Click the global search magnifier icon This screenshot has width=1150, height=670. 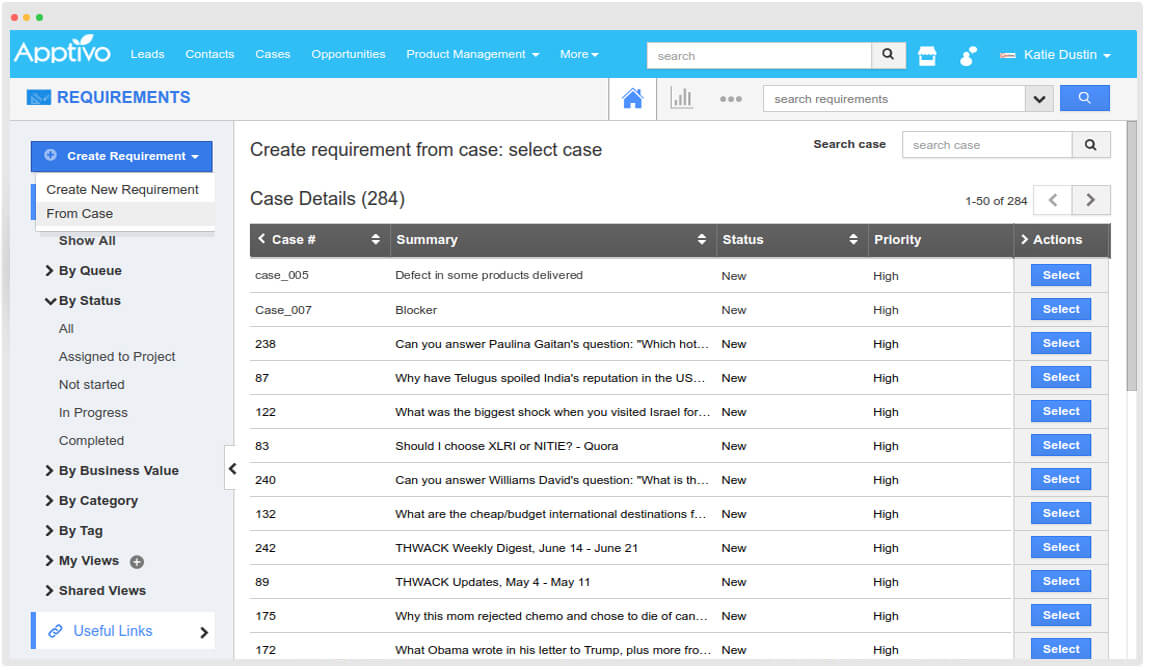(888, 55)
